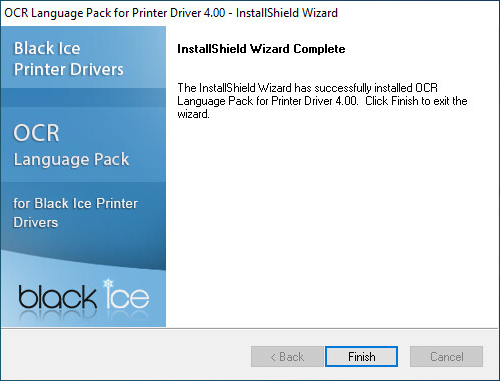Screen dimensions: 500x381
Task: Click the "InstallShield Wizard Complete" heading
Action: pos(261,49)
